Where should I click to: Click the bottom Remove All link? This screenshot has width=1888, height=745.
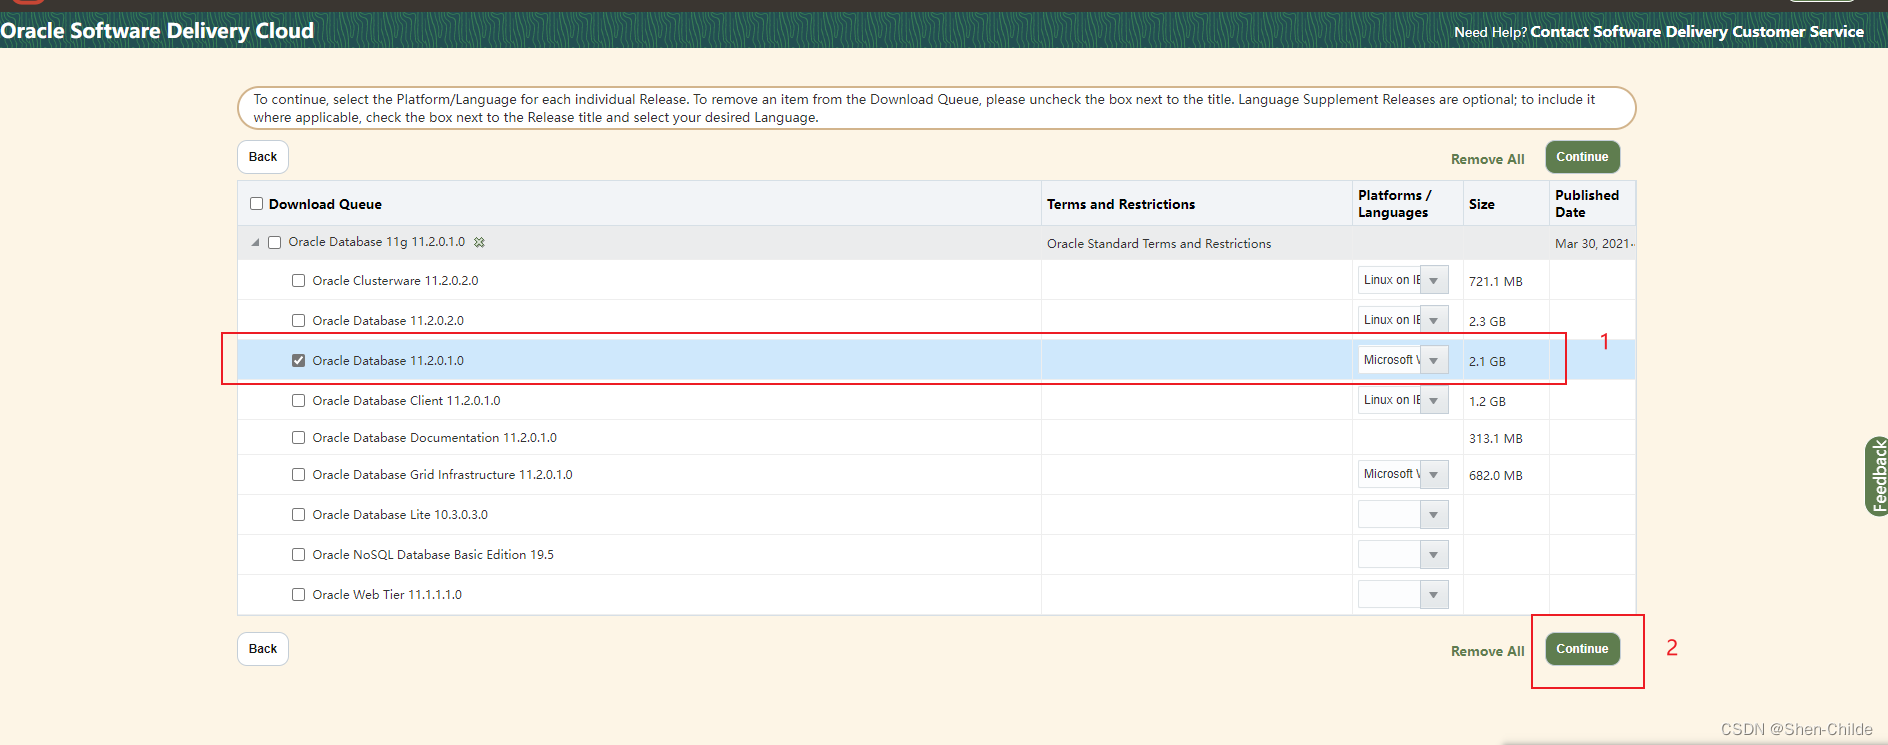point(1487,651)
